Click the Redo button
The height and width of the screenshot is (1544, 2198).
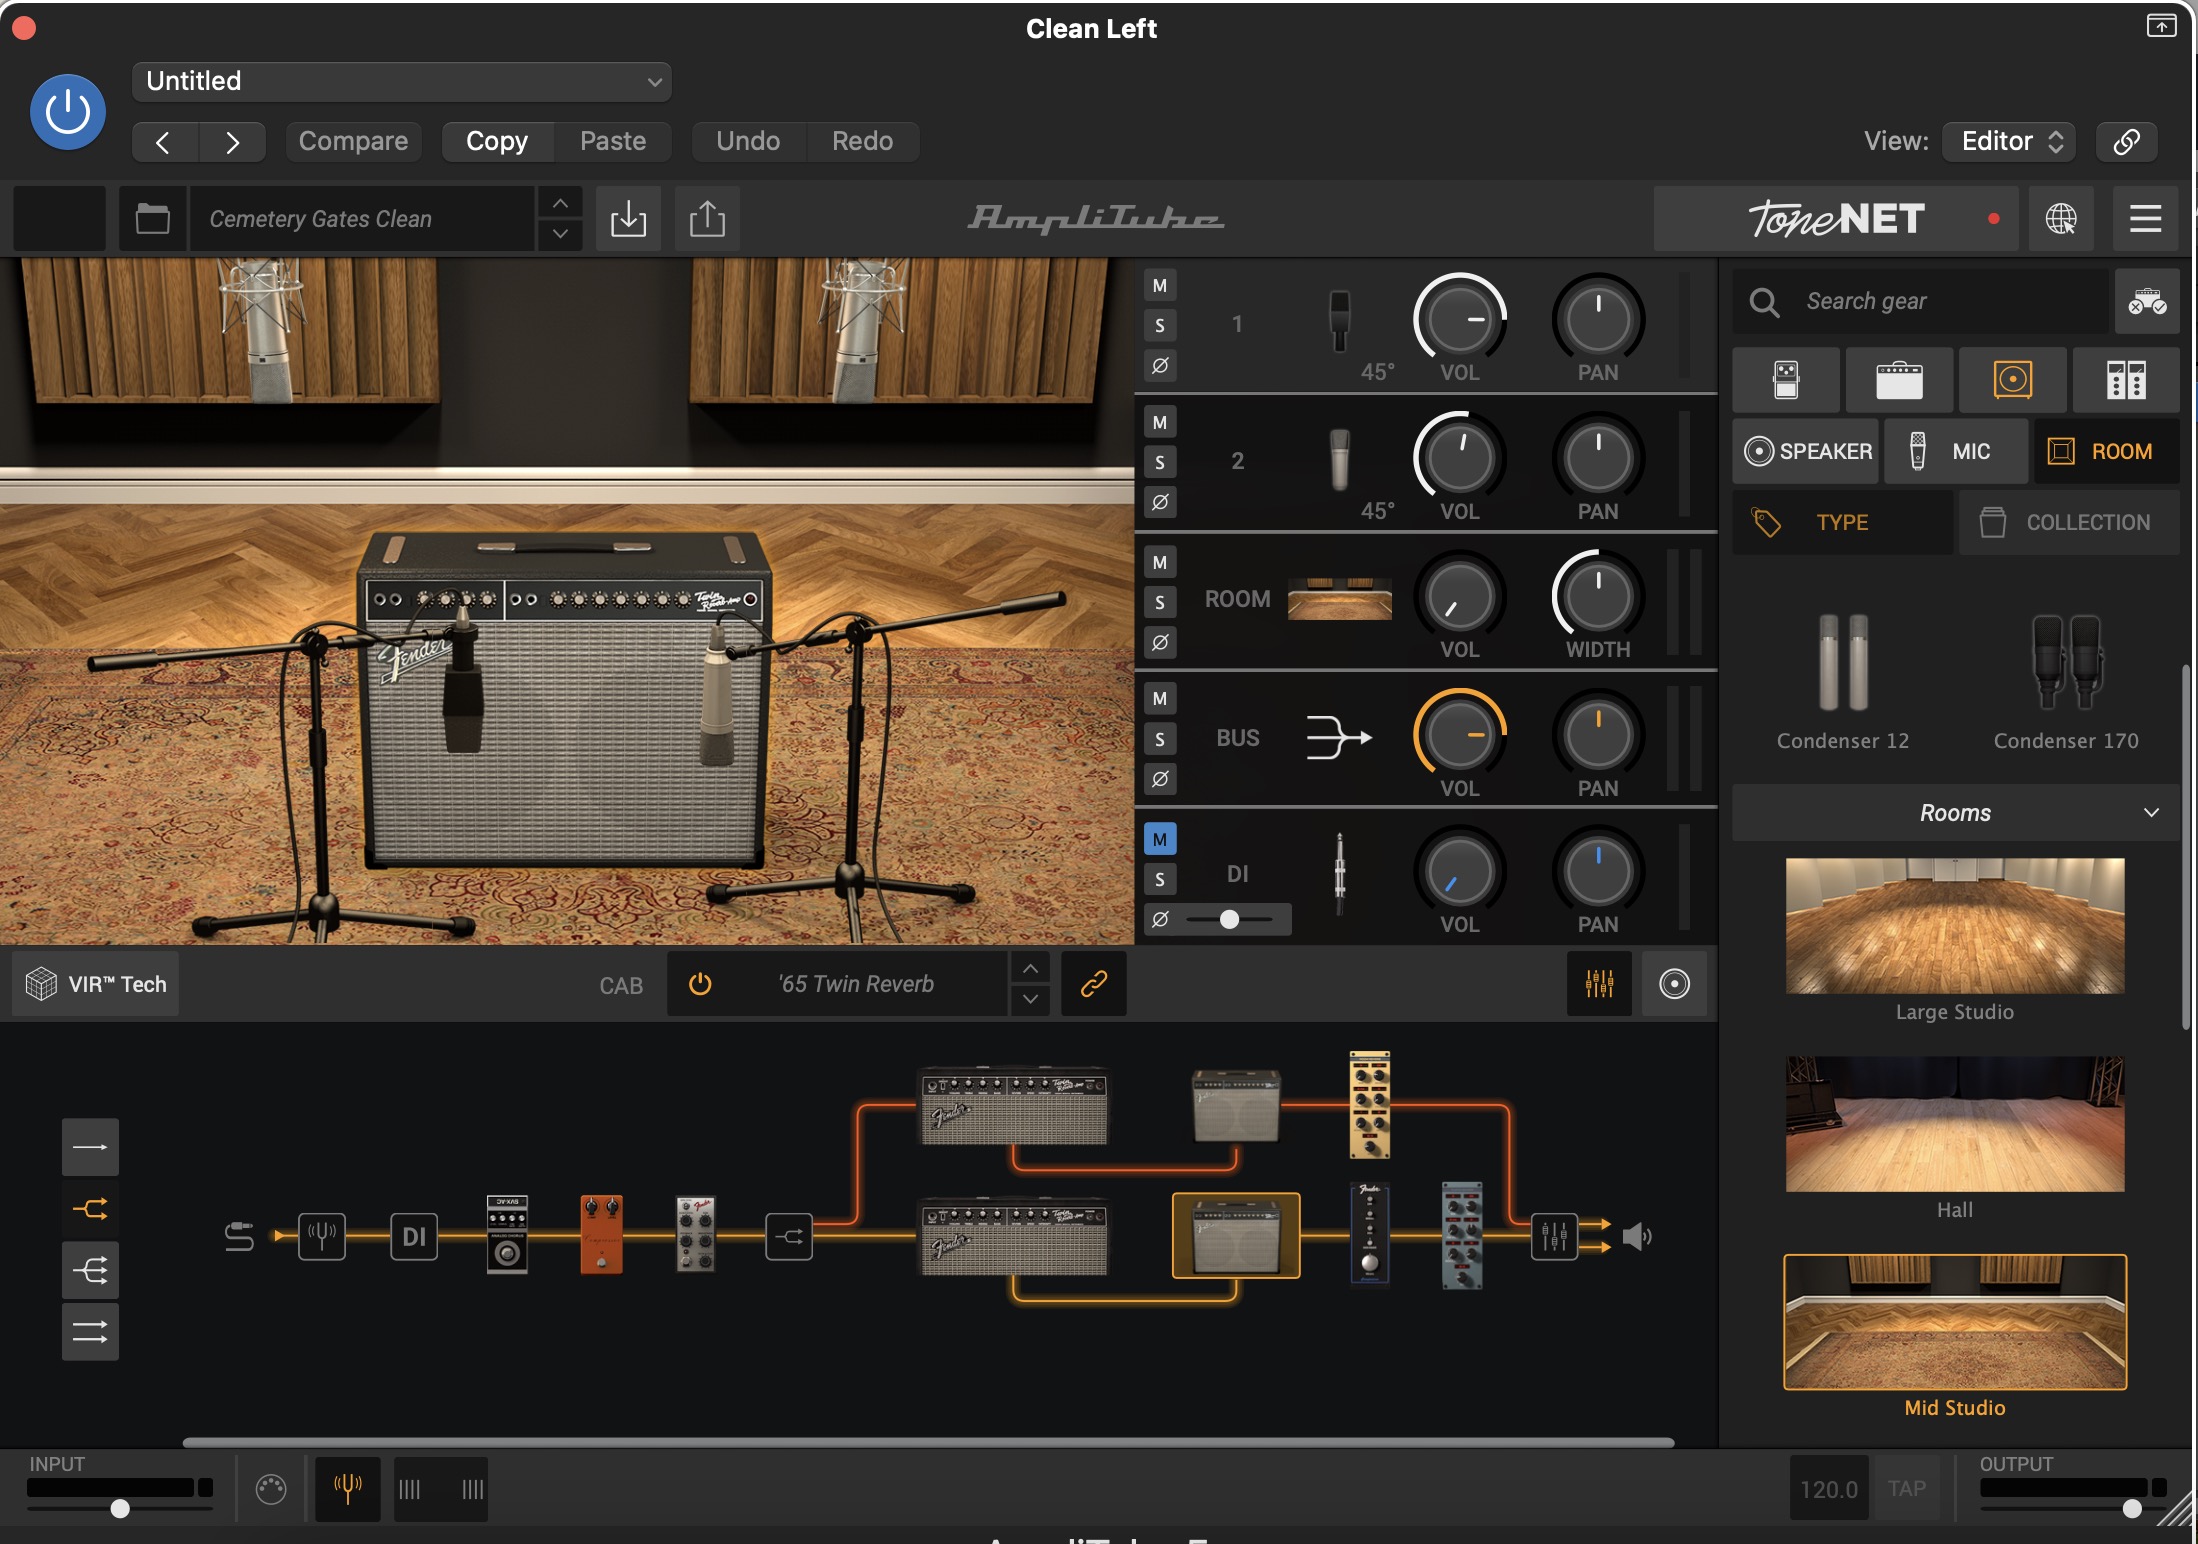863,141
